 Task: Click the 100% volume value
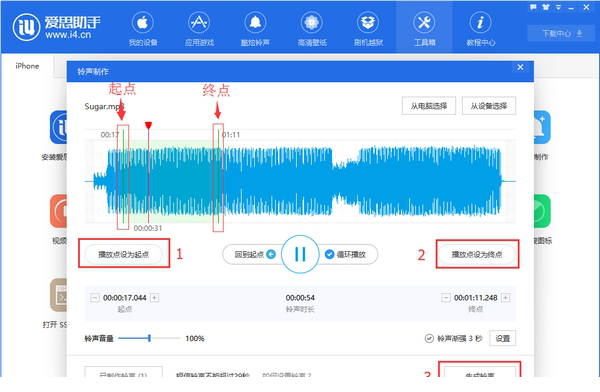point(195,338)
